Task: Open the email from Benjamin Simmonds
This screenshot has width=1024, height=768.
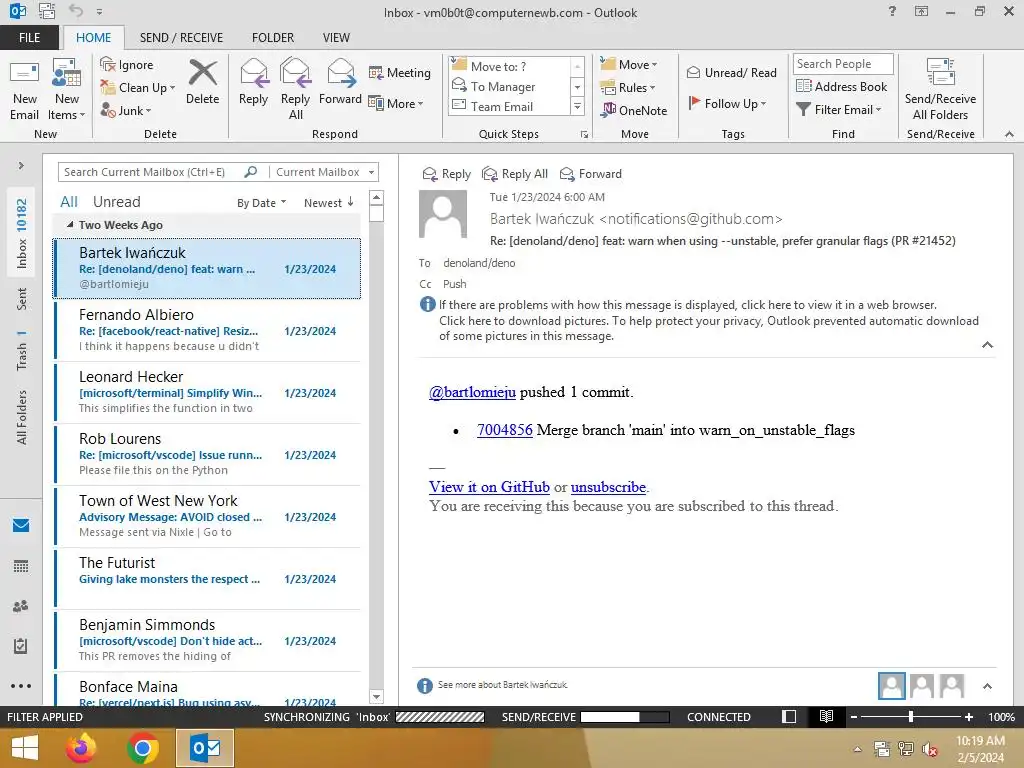Action: (208, 640)
